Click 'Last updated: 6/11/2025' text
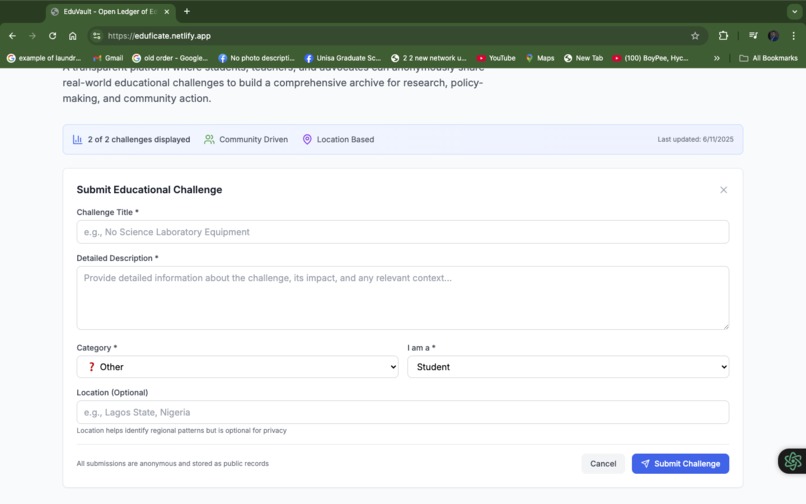The width and height of the screenshot is (806, 504). (695, 139)
